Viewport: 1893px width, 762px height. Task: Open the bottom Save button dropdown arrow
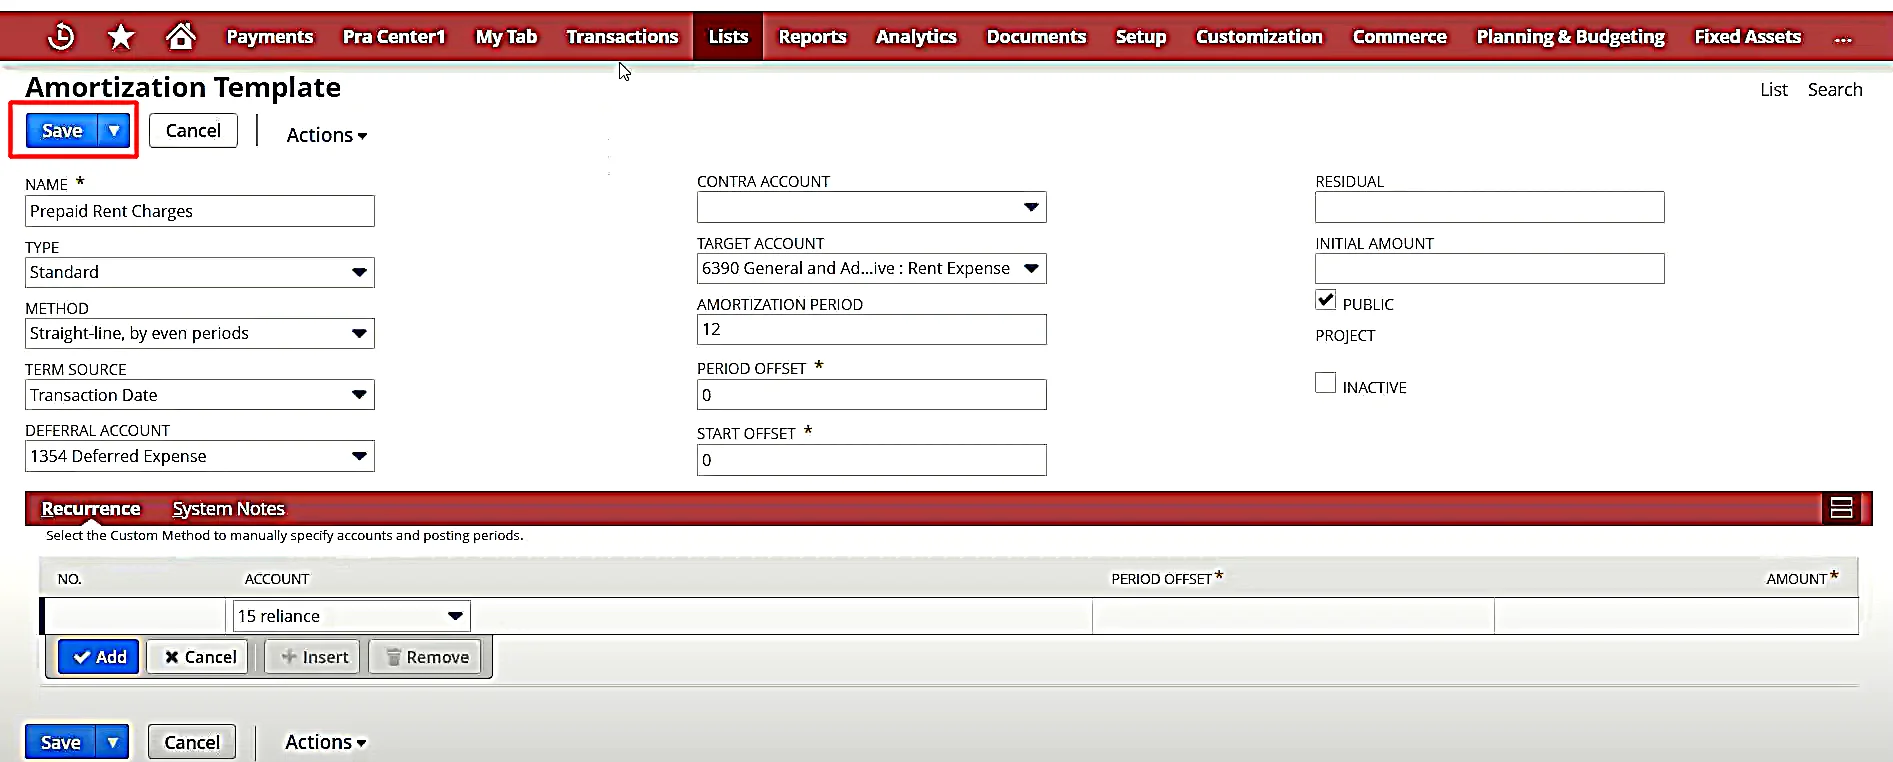pos(113,742)
